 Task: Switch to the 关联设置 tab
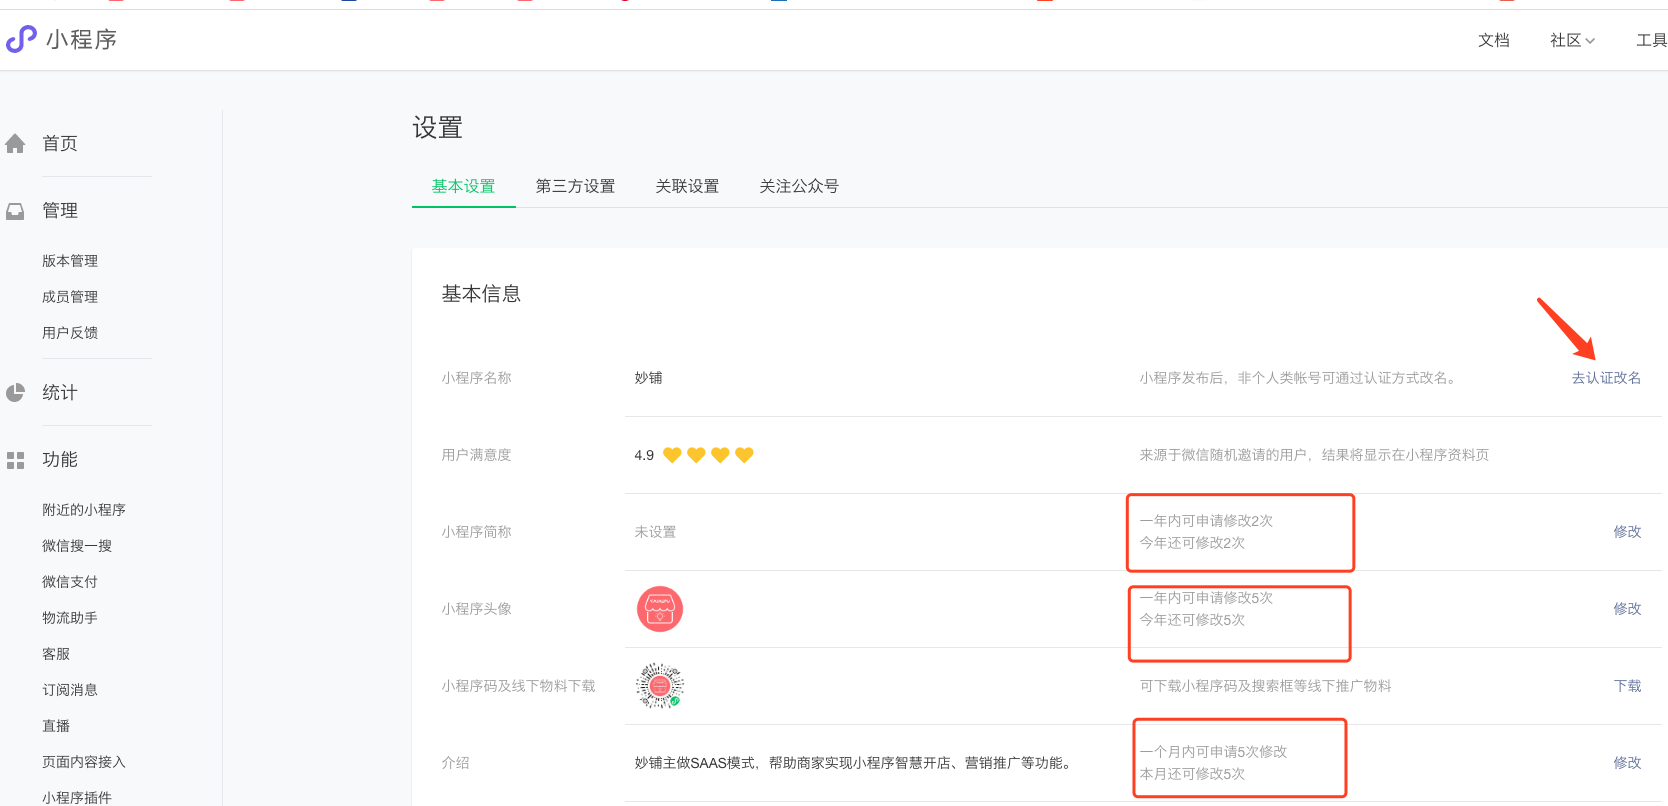(687, 186)
